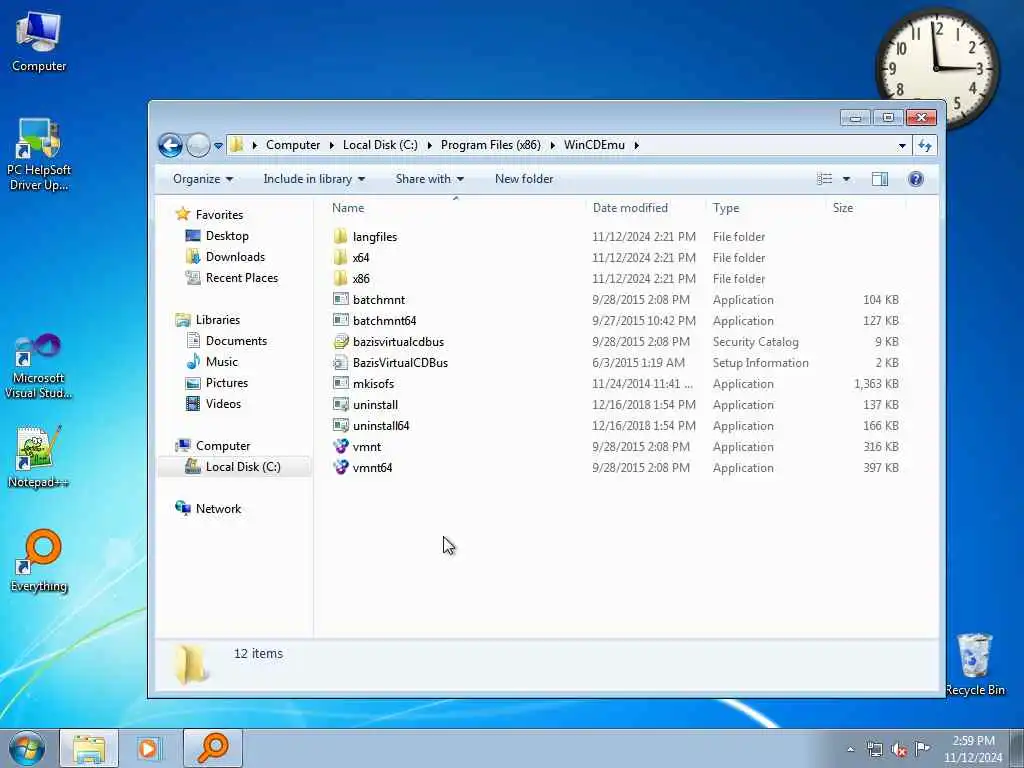Go back with the Explorer back arrow
Image resolution: width=1024 pixels, height=768 pixels.
click(170, 145)
